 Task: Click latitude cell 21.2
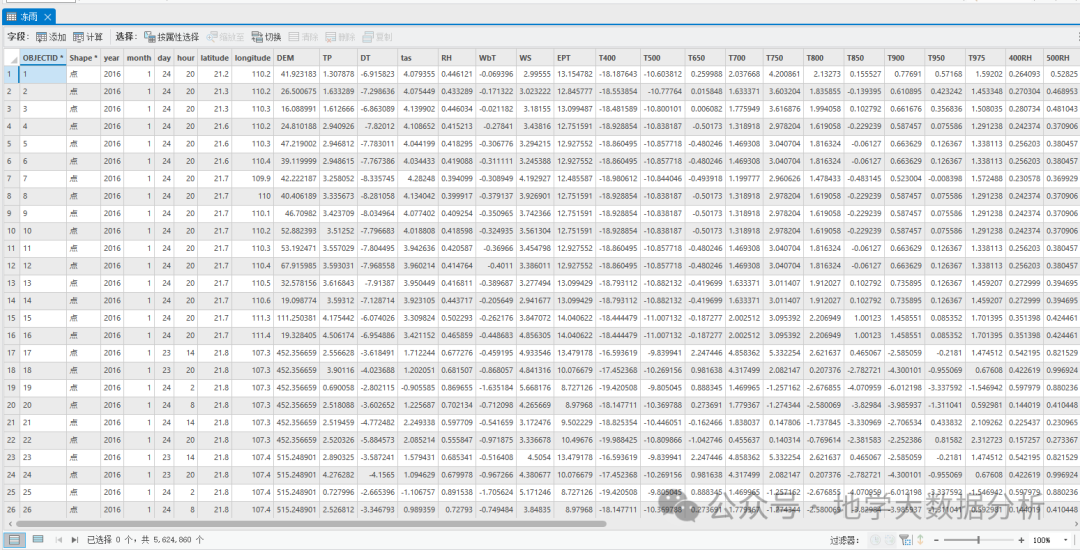(x=214, y=74)
